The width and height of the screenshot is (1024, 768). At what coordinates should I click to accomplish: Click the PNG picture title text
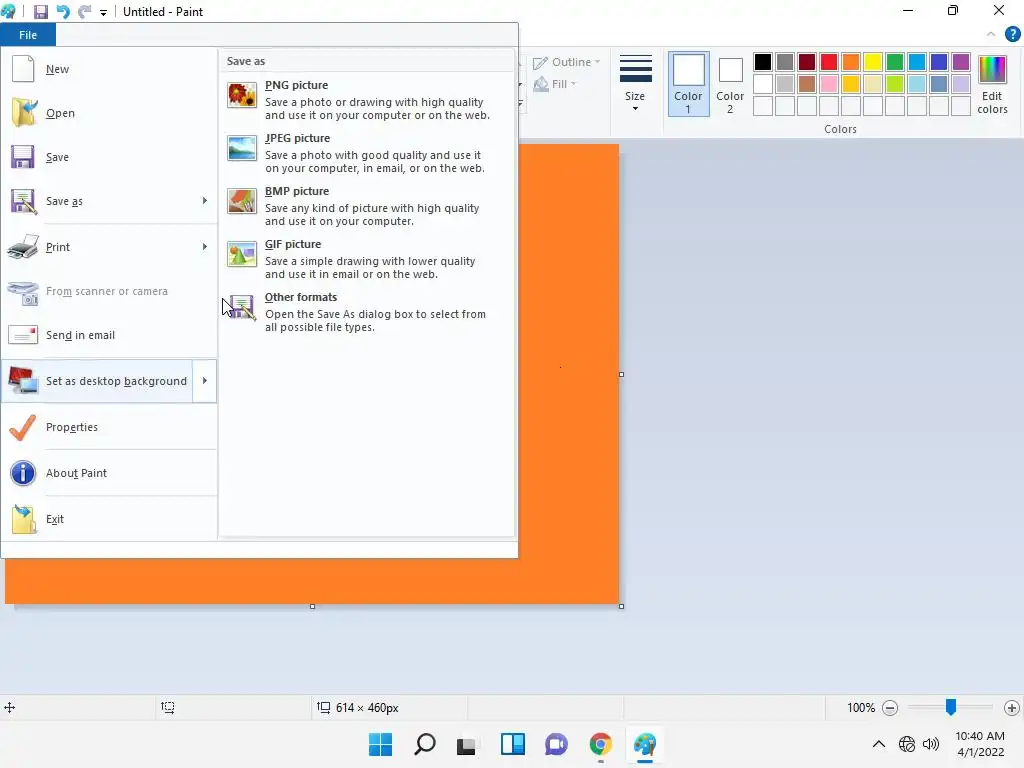point(296,85)
